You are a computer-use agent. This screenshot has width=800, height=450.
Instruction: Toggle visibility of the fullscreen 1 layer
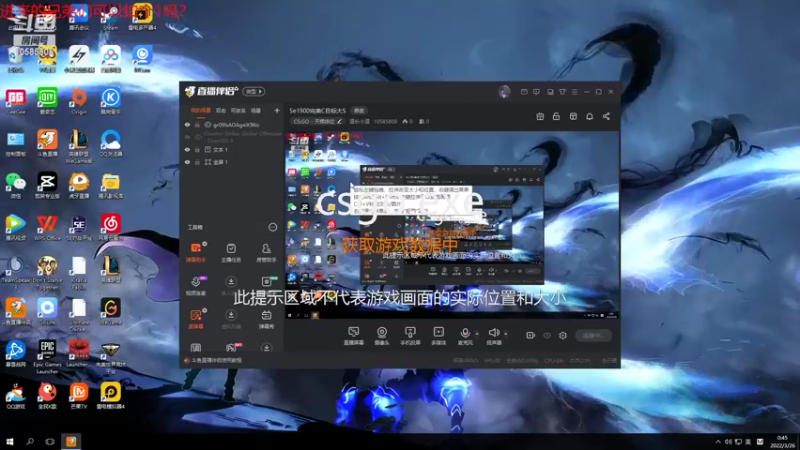pos(187,162)
